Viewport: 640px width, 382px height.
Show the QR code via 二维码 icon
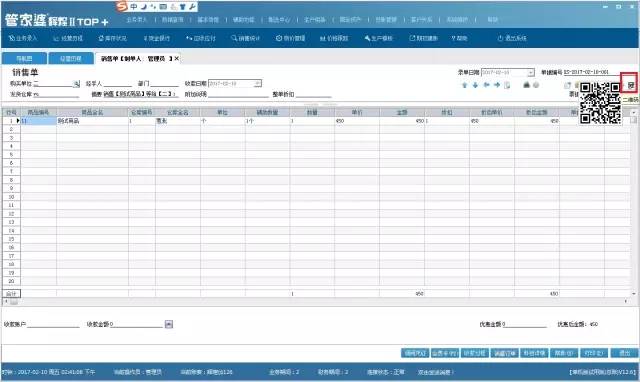point(631,85)
